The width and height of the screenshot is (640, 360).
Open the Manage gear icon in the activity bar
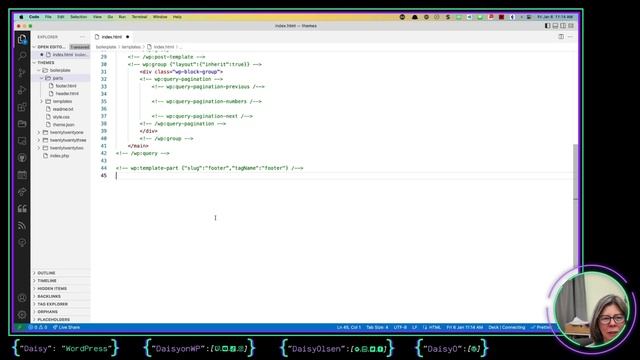(22, 315)
